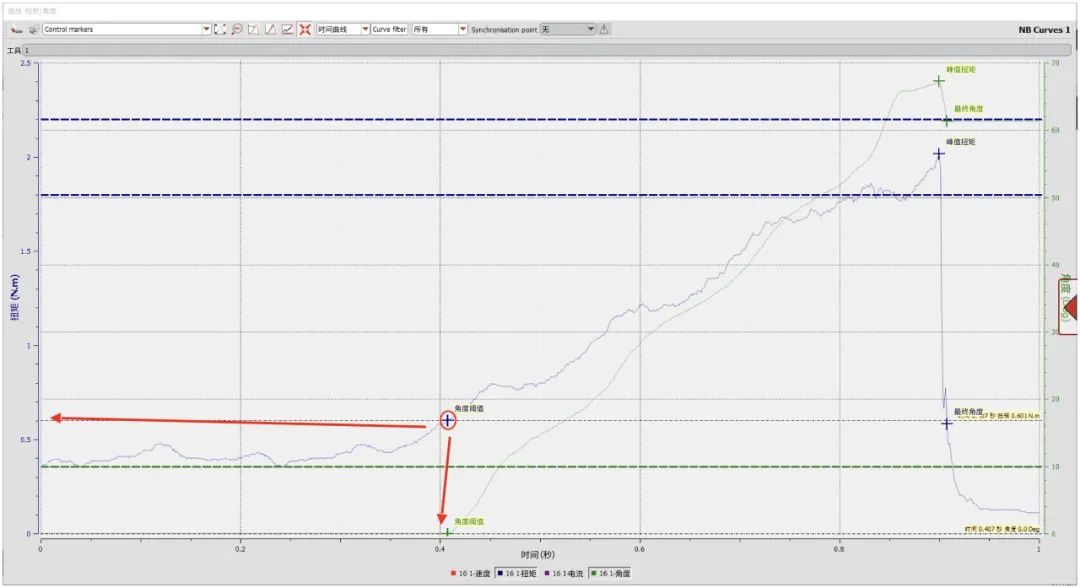Click the blue 最终角度 marker near 0.6 N.m

pos(947,423)
